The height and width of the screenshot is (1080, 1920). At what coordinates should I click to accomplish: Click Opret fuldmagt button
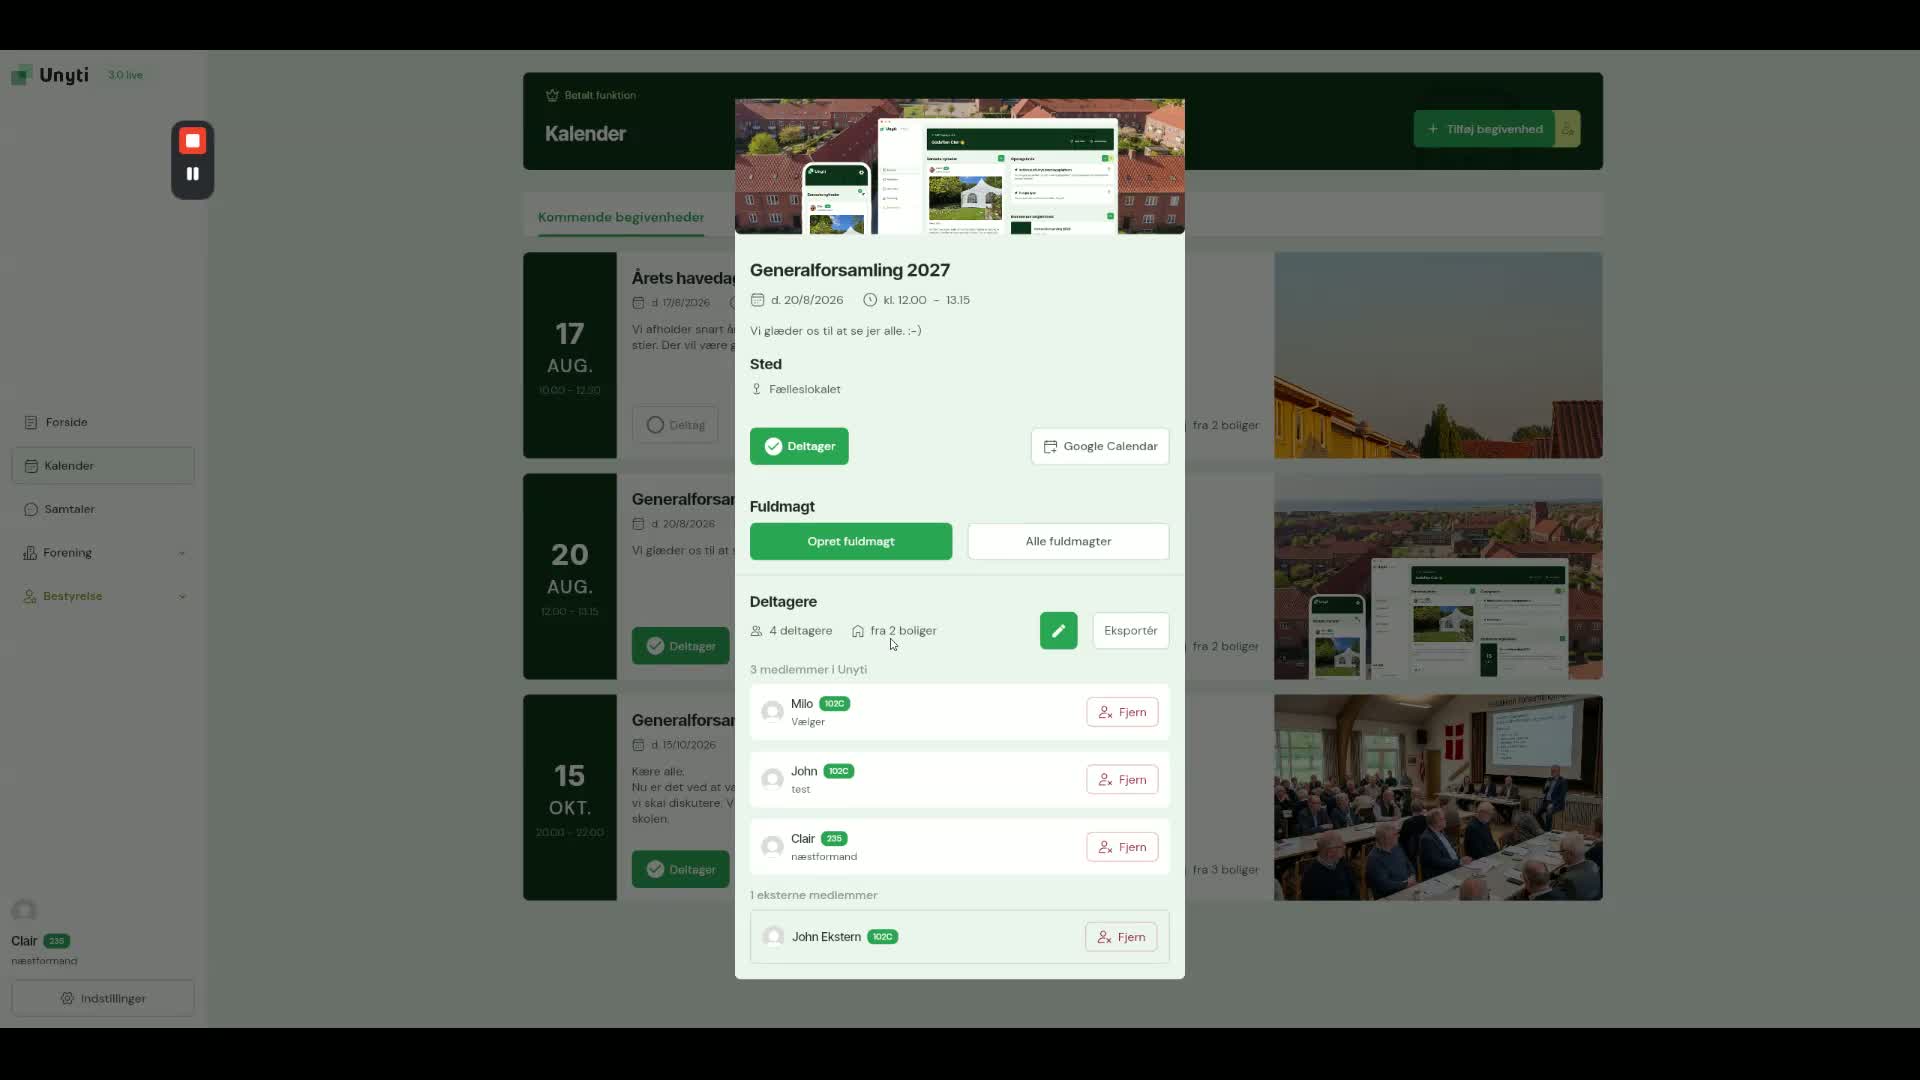point(851,541)
